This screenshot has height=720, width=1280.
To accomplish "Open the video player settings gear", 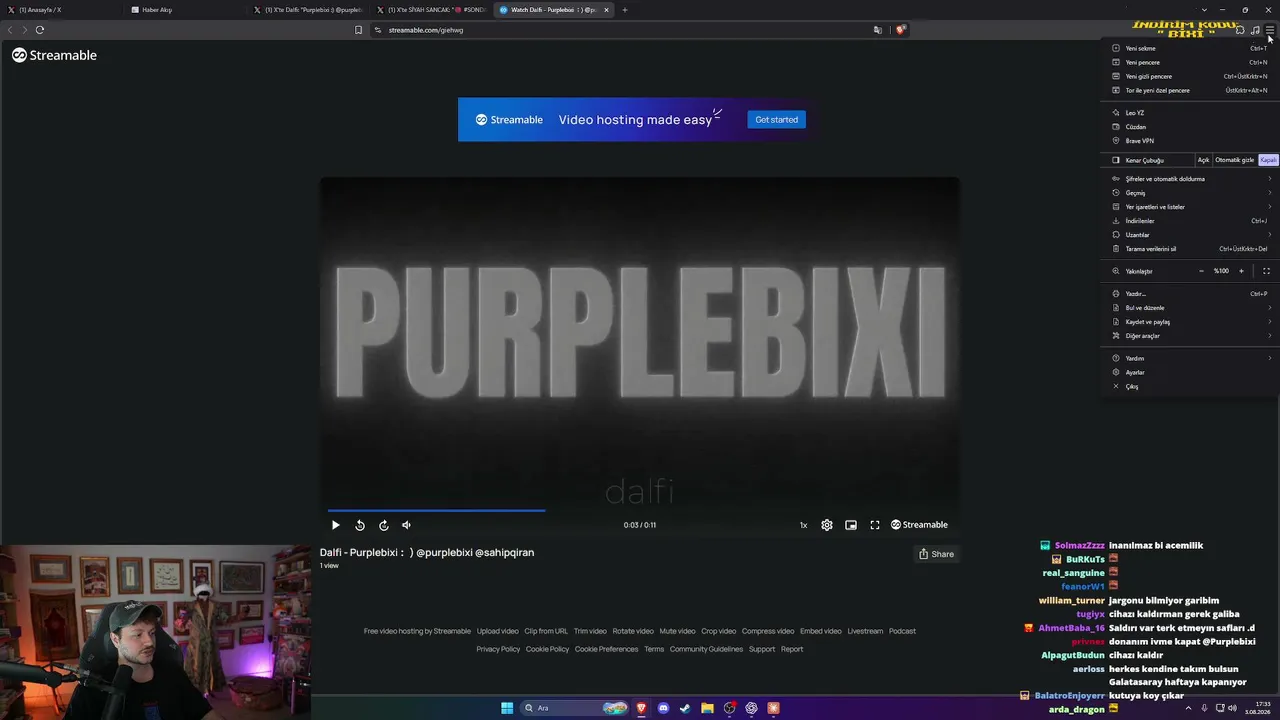I will click(x=827, y=525).
